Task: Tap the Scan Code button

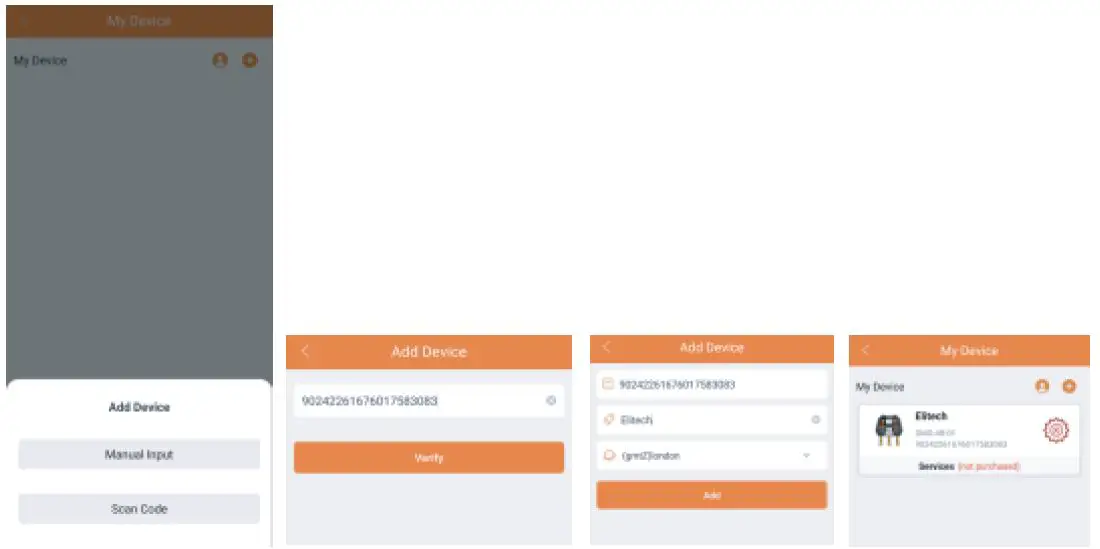Action: point(139,509)
